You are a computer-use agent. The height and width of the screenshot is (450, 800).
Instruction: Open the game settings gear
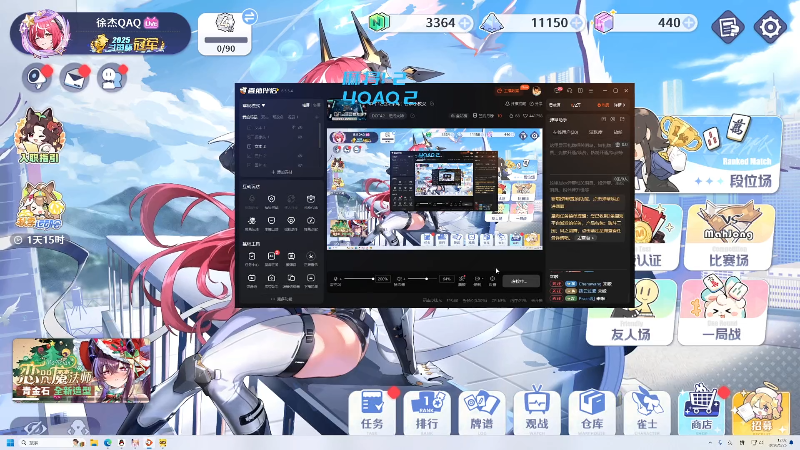point(770,27)
